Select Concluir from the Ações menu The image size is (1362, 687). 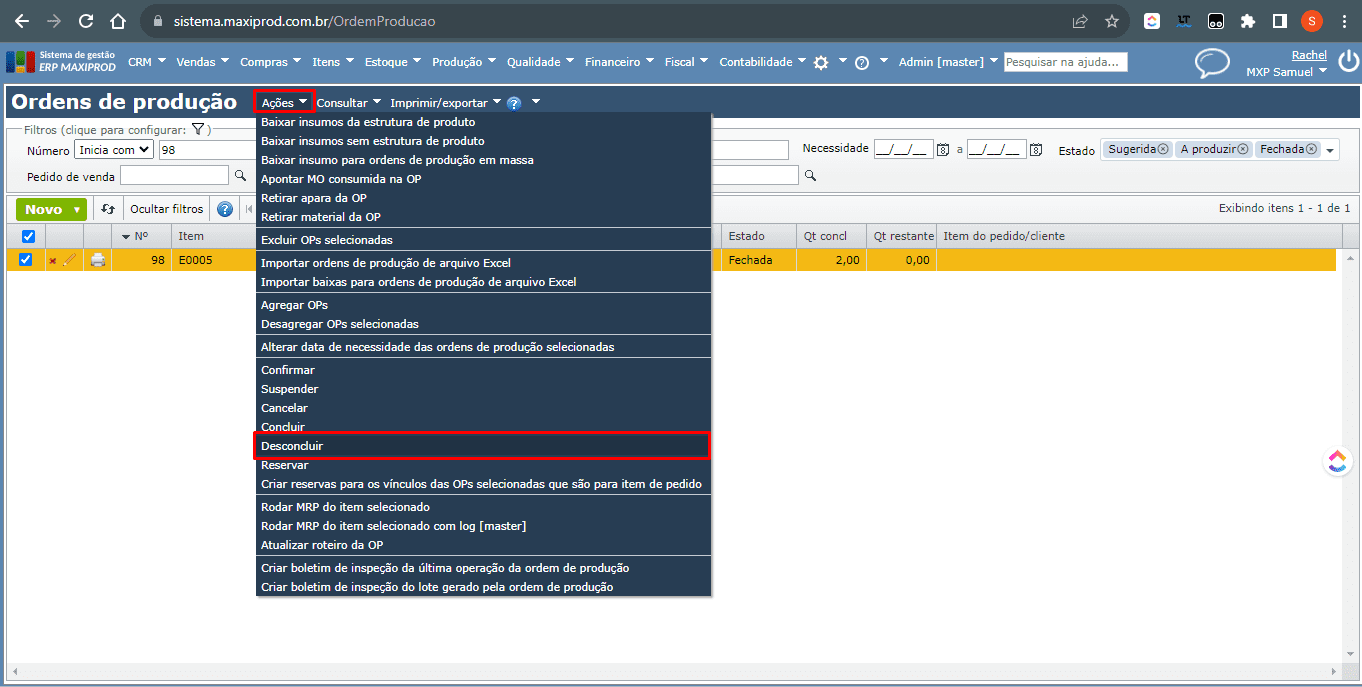coord(482,427)
